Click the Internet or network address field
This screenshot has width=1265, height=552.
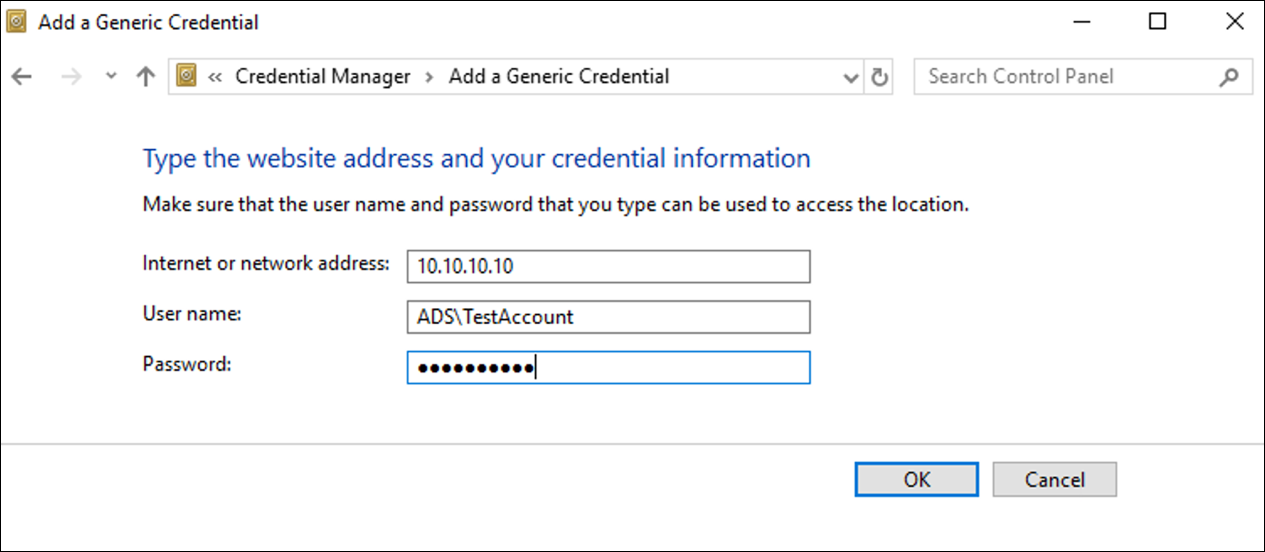(x=608, y=267)
